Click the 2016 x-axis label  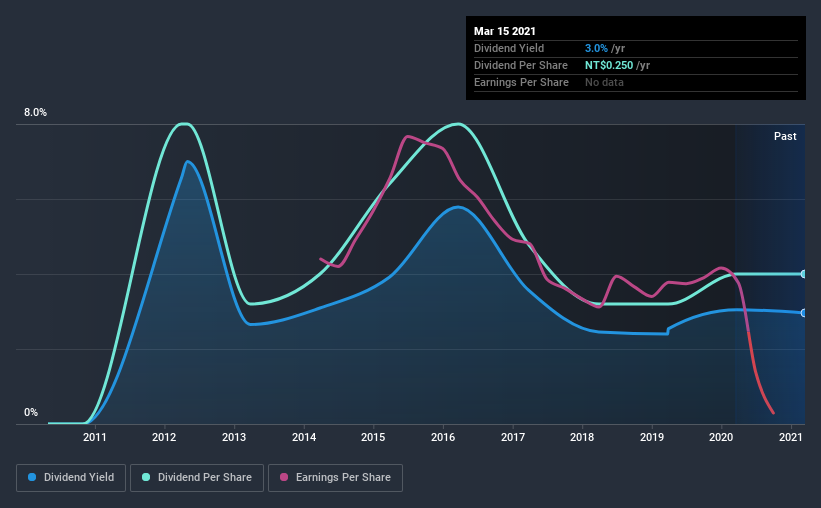click(443, 437)
